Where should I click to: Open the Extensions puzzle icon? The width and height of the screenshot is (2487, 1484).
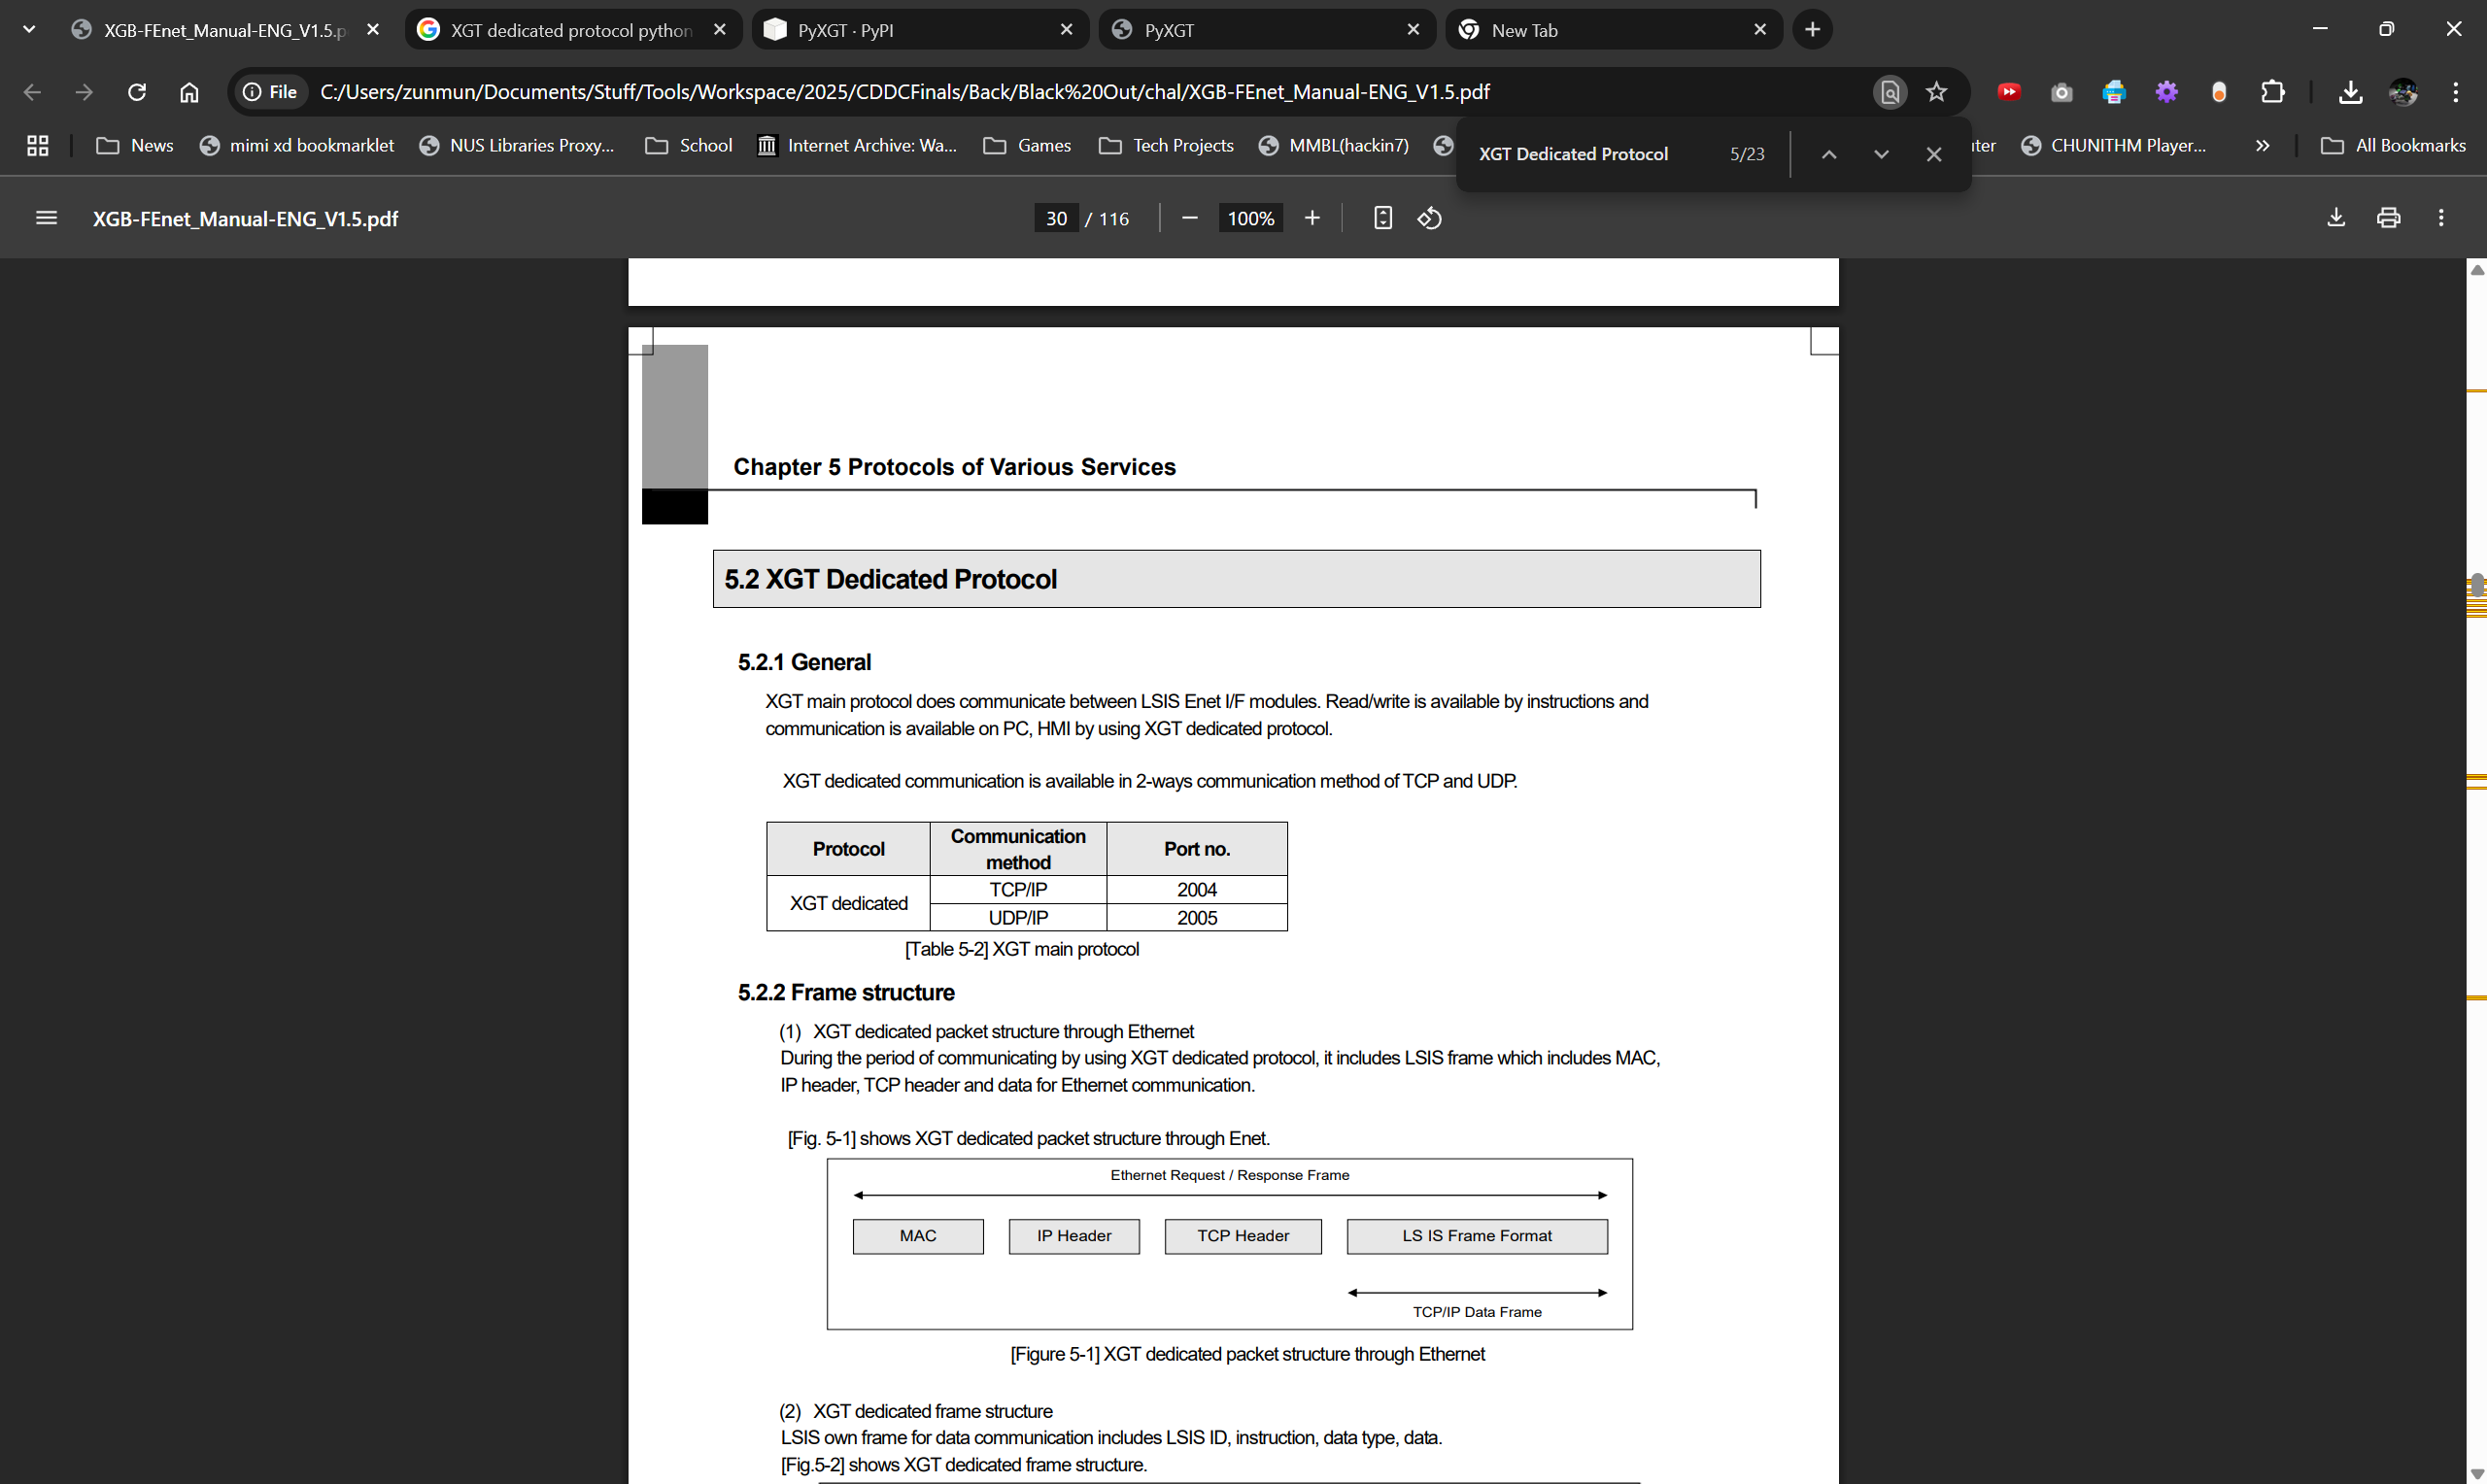[x=2272, y=92]
